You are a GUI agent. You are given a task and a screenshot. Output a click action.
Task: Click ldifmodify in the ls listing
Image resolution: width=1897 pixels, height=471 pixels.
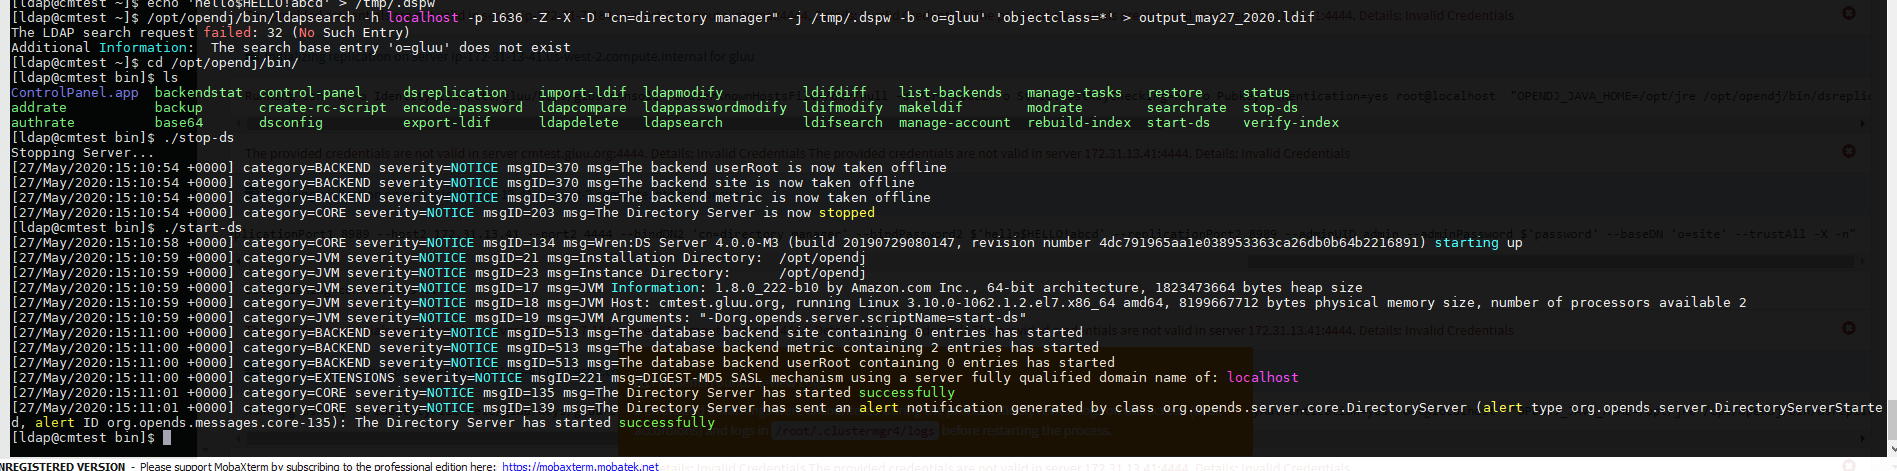coord(843,107)
